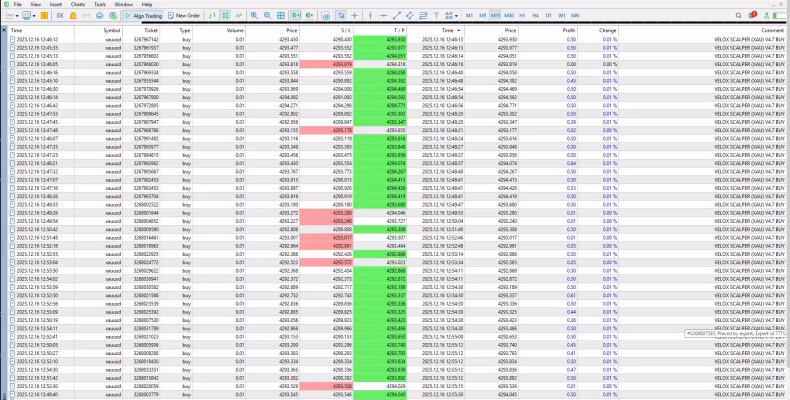Close the history panel with left X
The height and width of the screenshot is (400, 790).
4,30
